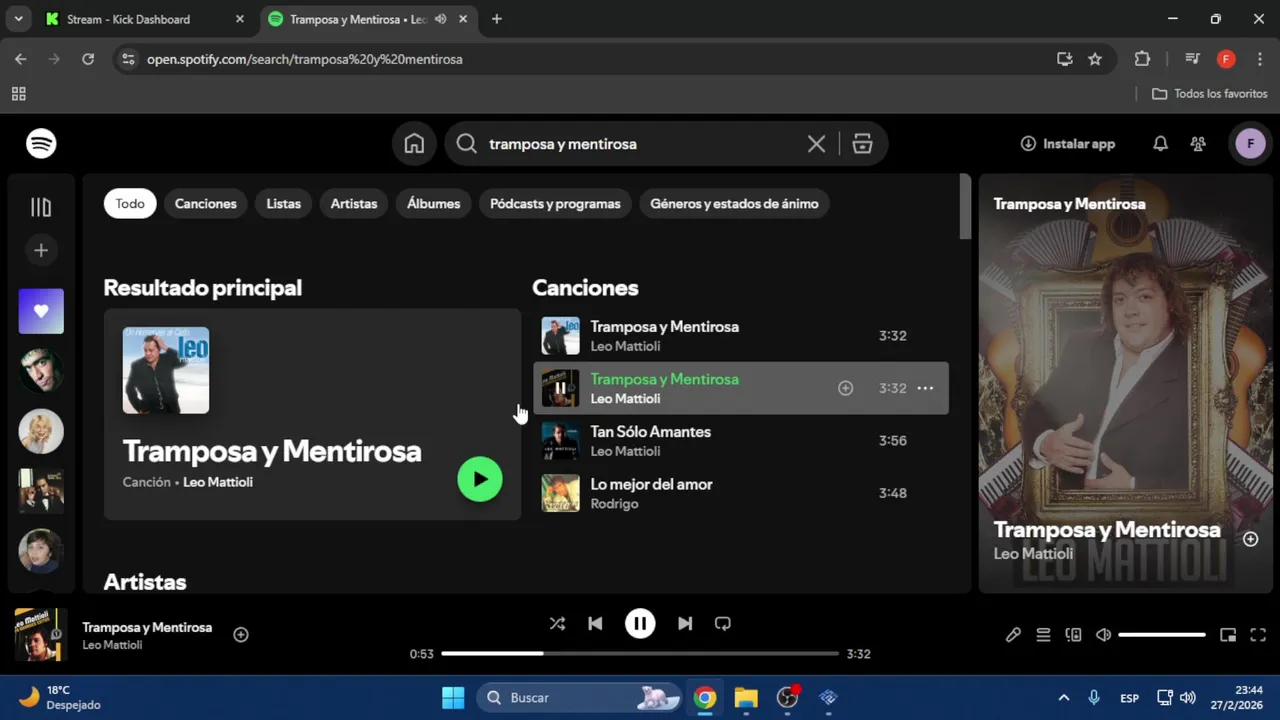This screenshot has width=1280, height=720.
Task: Open File Explorer from taskbar
Action: pos(746,697)
